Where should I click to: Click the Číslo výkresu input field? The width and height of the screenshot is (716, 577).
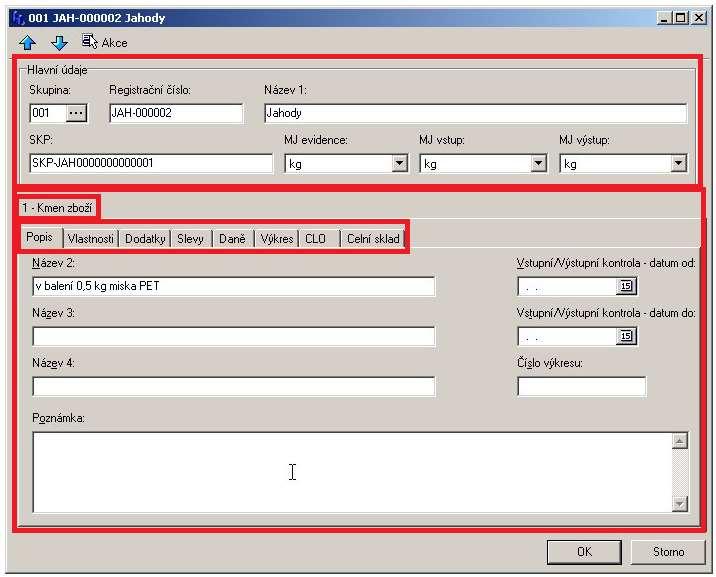tap(582, 387)
